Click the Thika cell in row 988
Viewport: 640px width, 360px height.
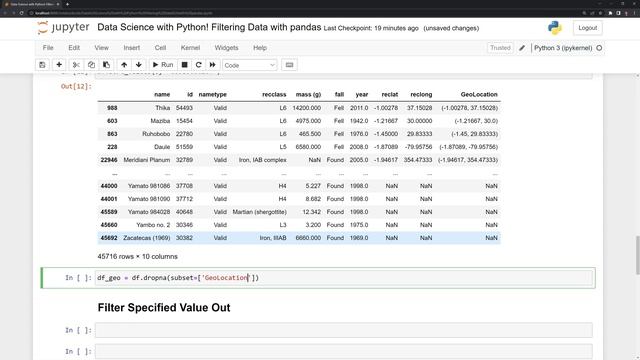(x=162, y=108)
